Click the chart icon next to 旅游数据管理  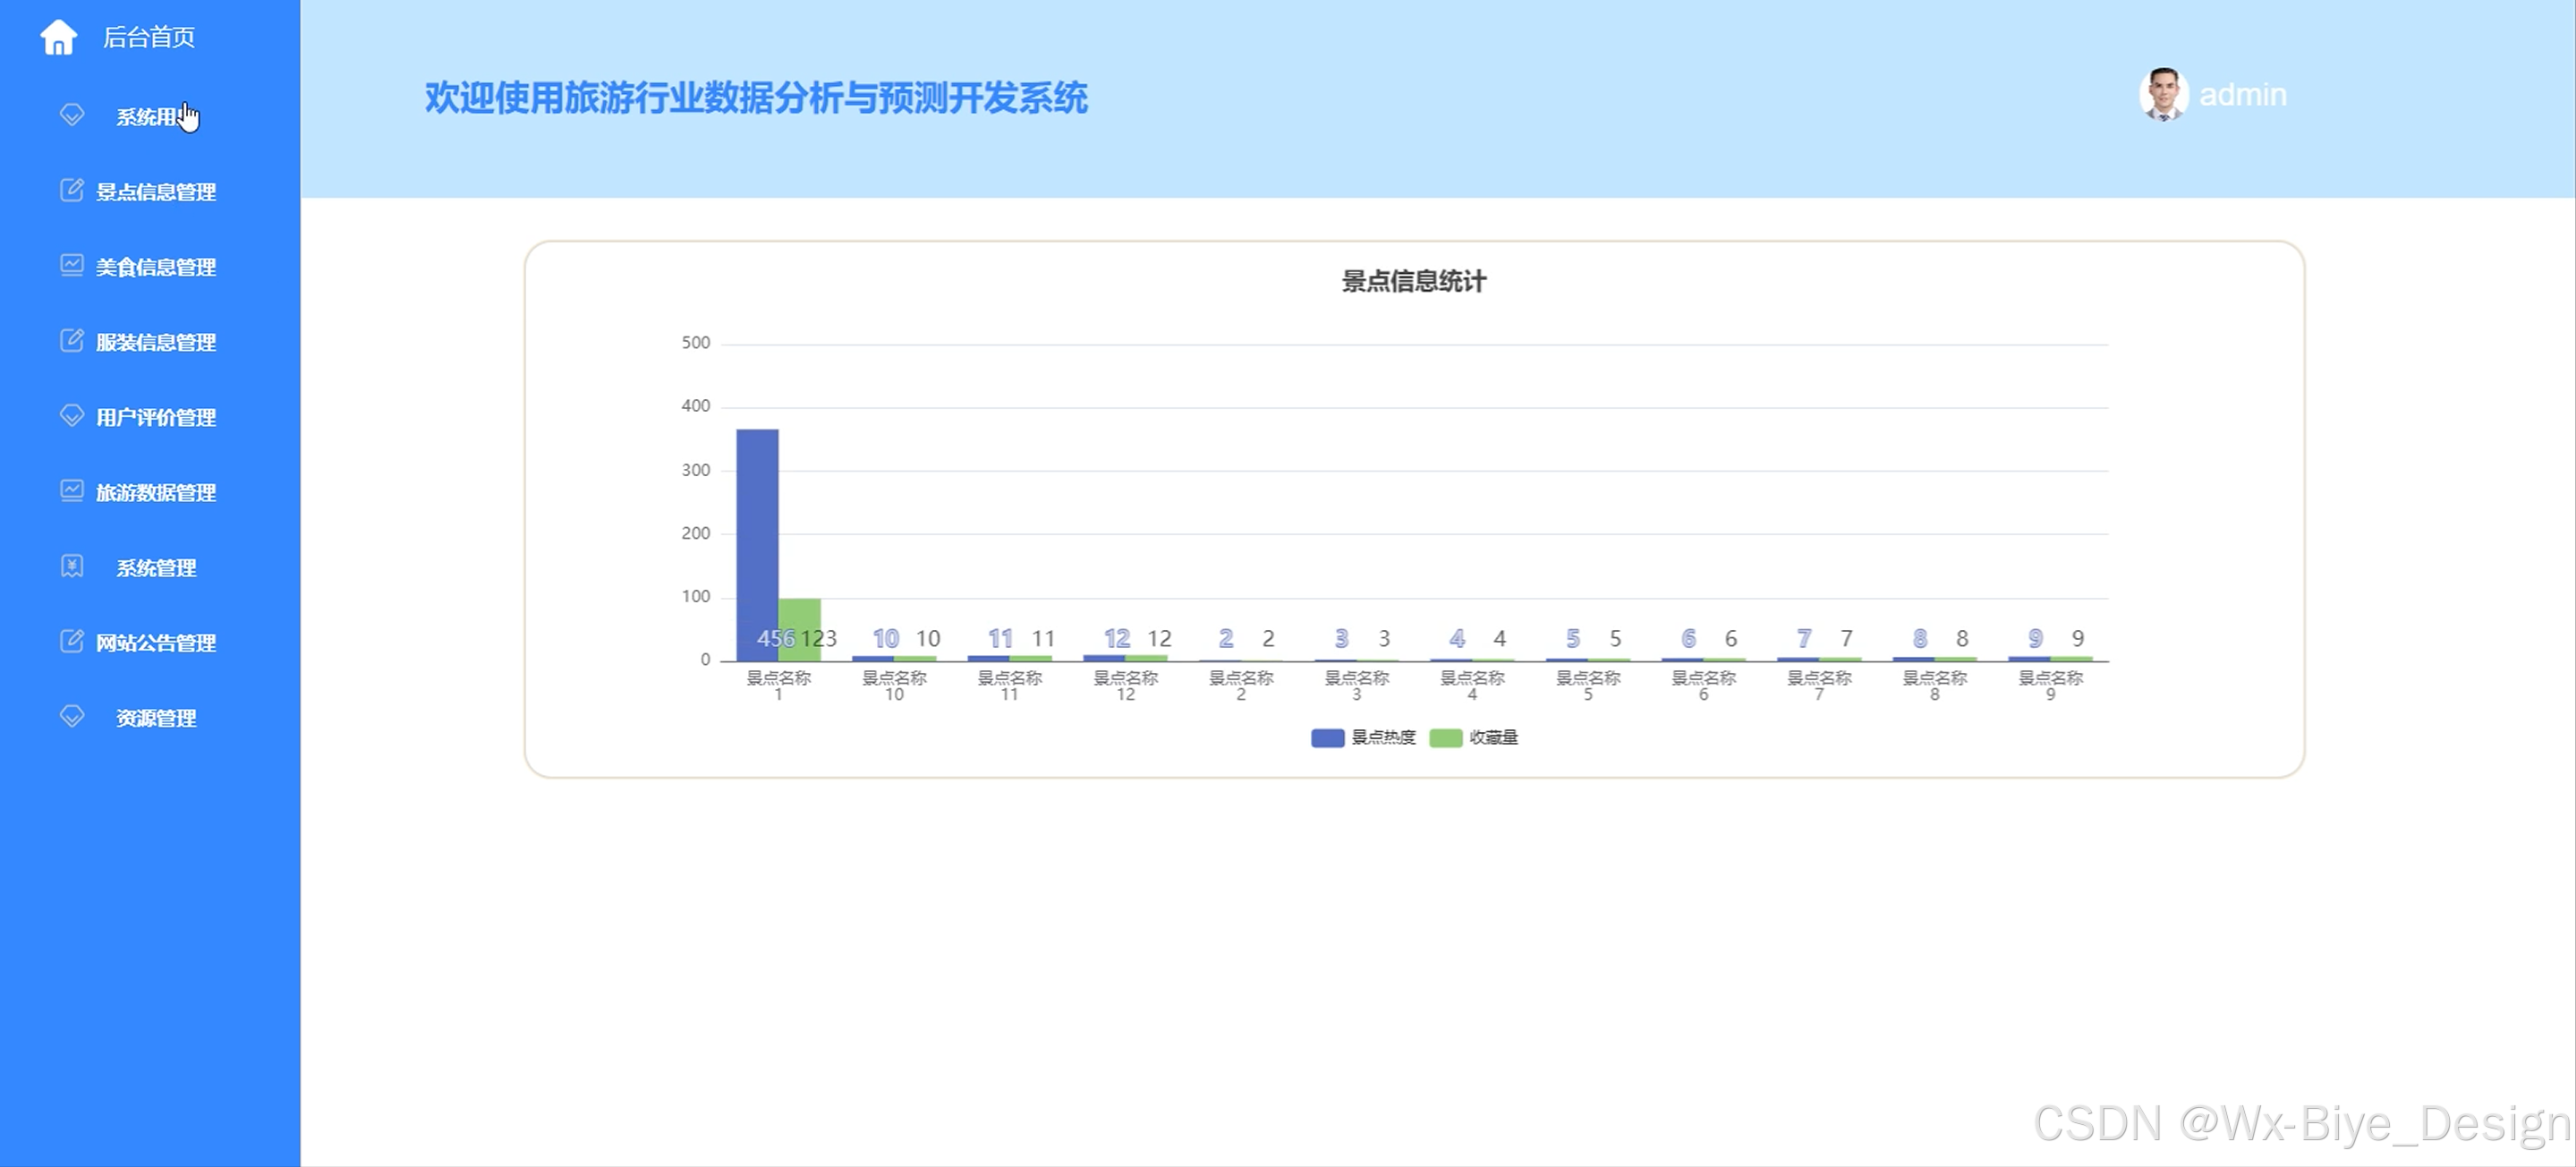click(72, 490)
